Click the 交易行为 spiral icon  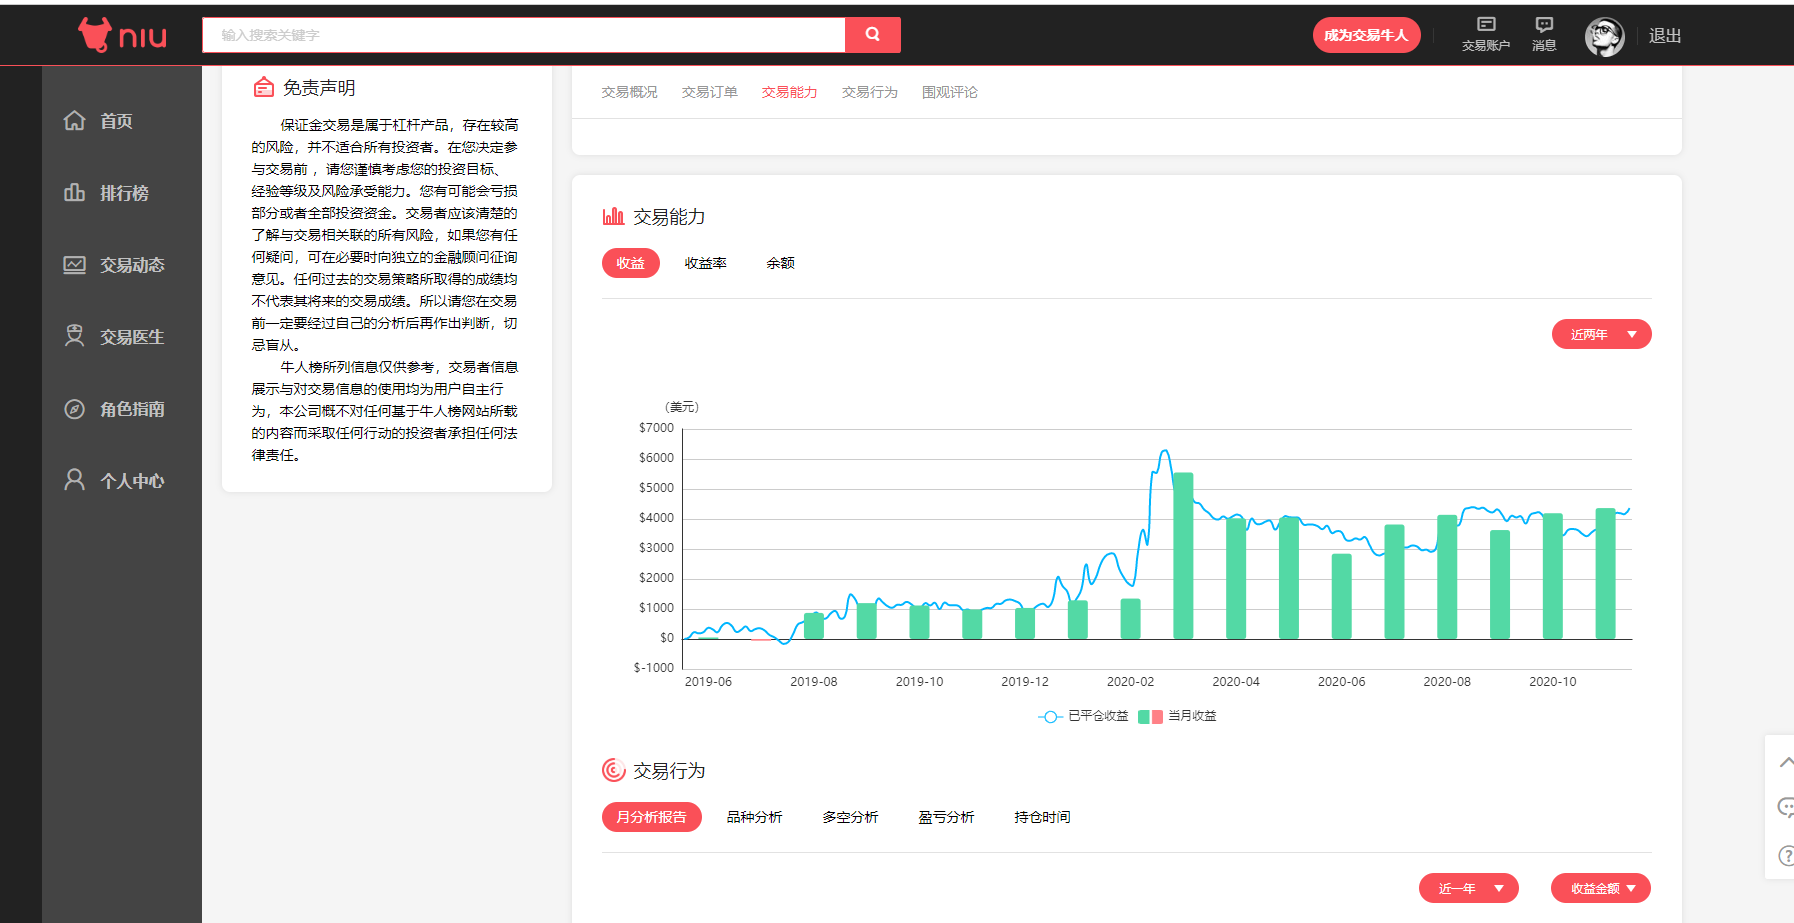click(x=613, y=770)
